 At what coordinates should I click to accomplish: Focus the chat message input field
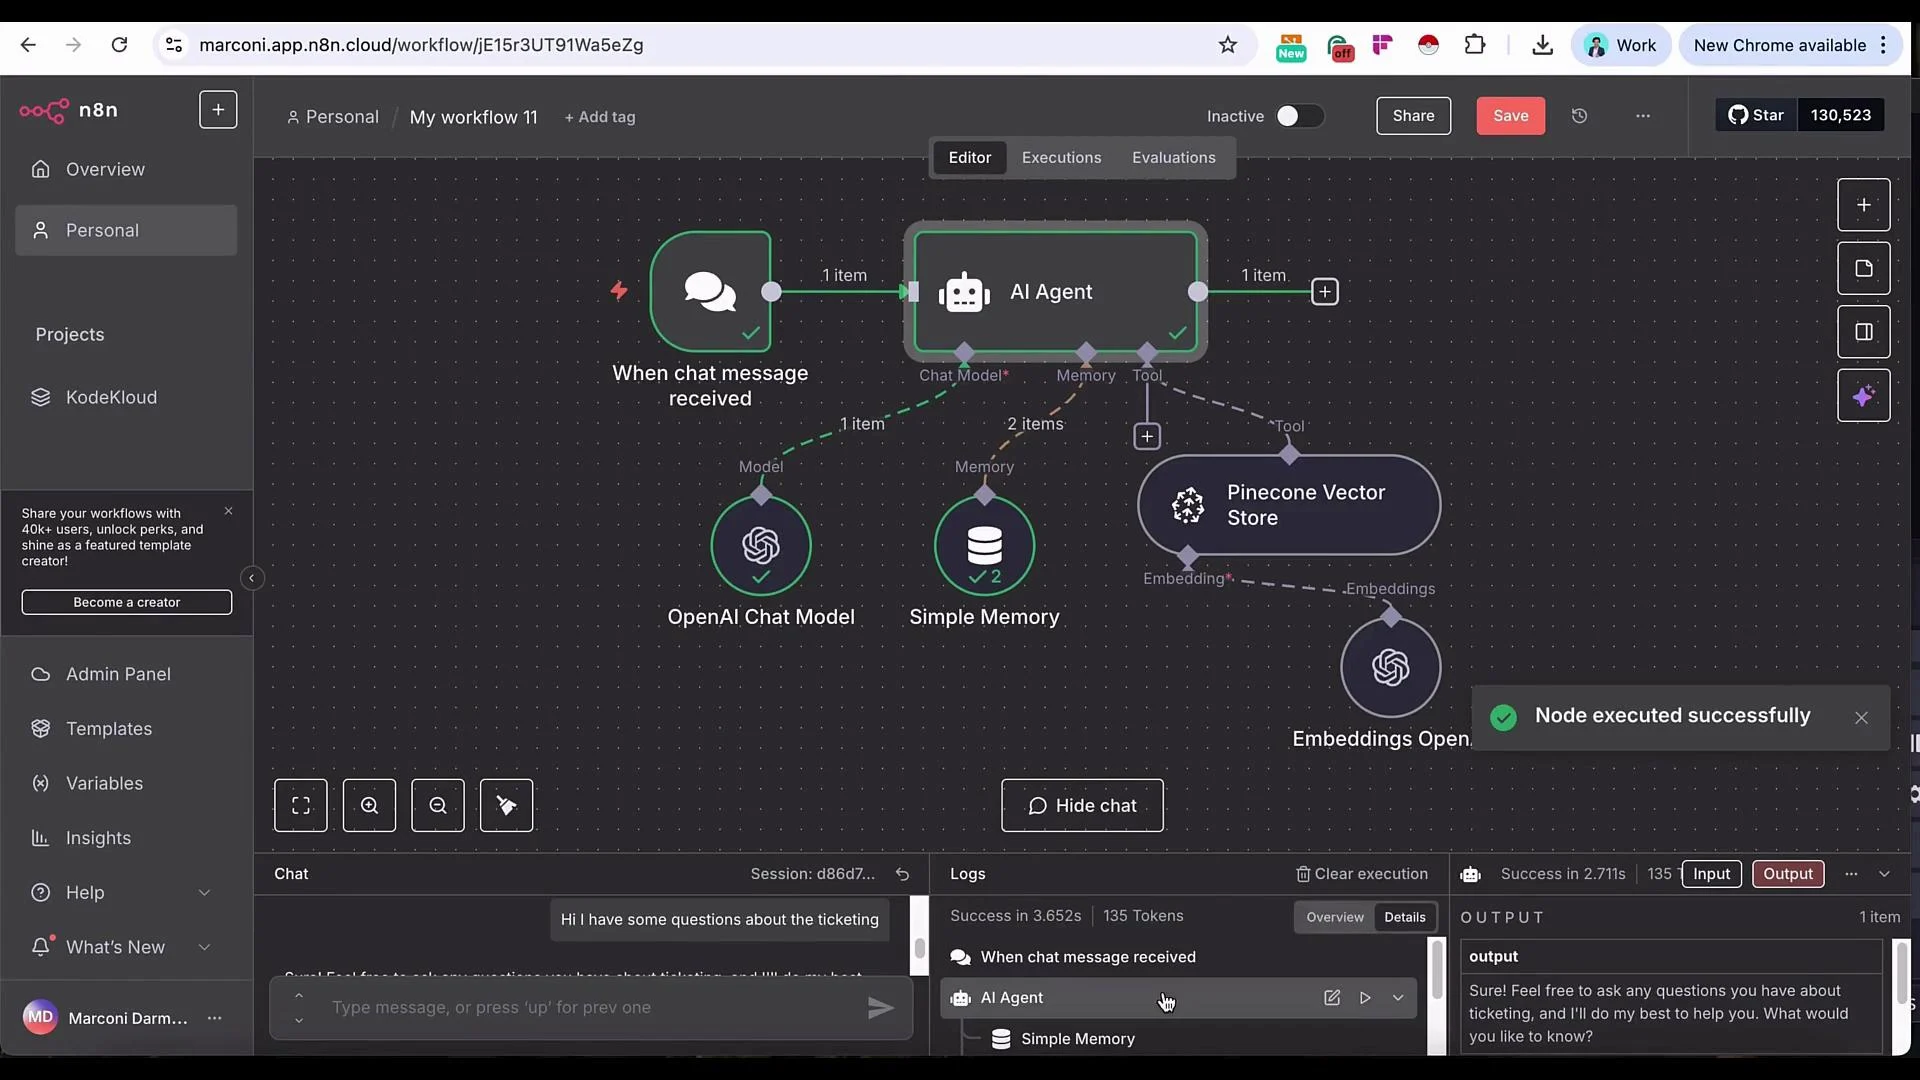click(590, 1008)
